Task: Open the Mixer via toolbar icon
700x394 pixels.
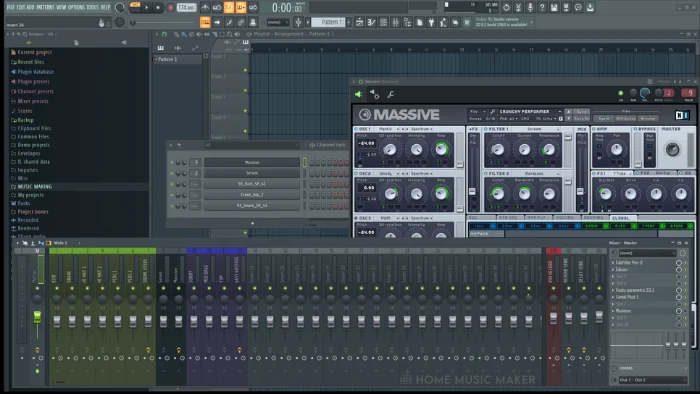Action: point(395,22)
